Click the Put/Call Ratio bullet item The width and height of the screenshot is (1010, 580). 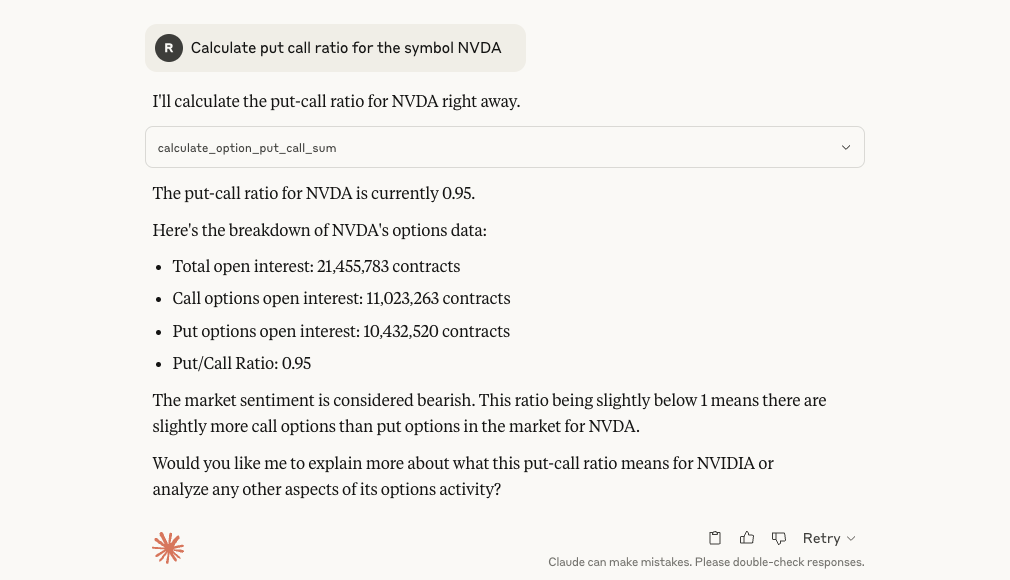point(241,362)
